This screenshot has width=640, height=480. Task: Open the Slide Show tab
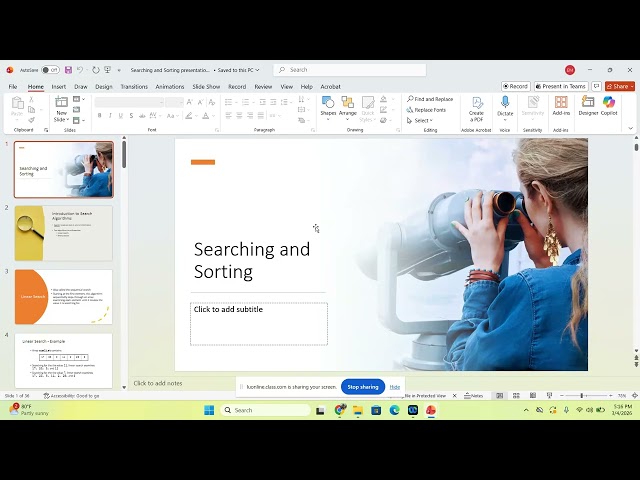206,87
